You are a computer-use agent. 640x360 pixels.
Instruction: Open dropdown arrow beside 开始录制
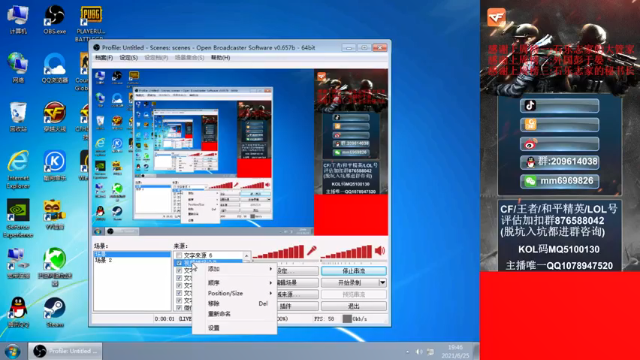382,282
